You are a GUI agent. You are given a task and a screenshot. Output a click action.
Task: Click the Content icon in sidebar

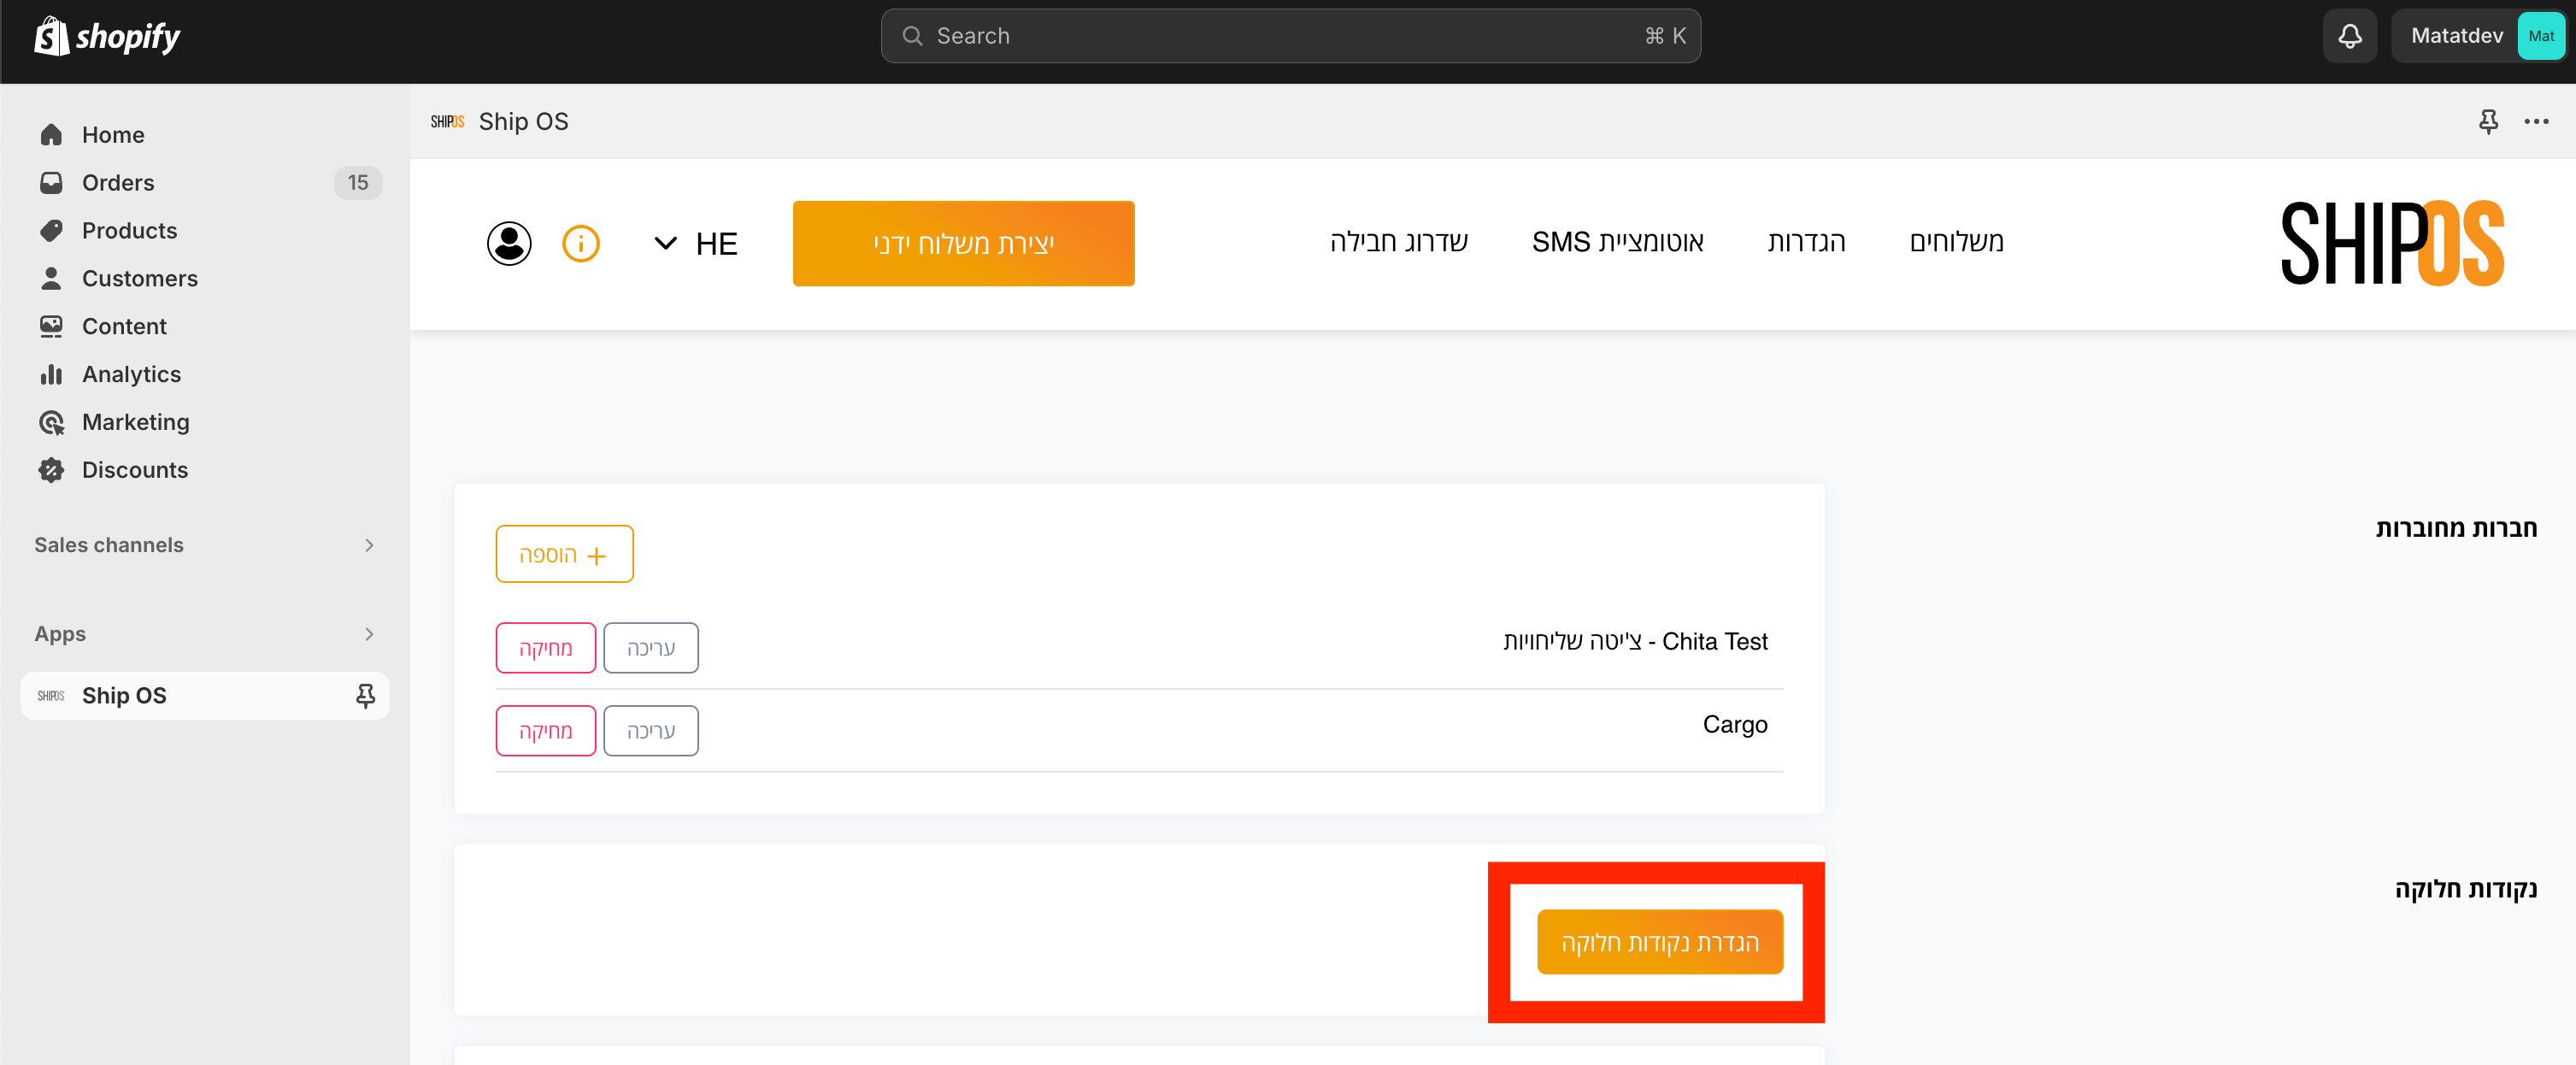51,326
